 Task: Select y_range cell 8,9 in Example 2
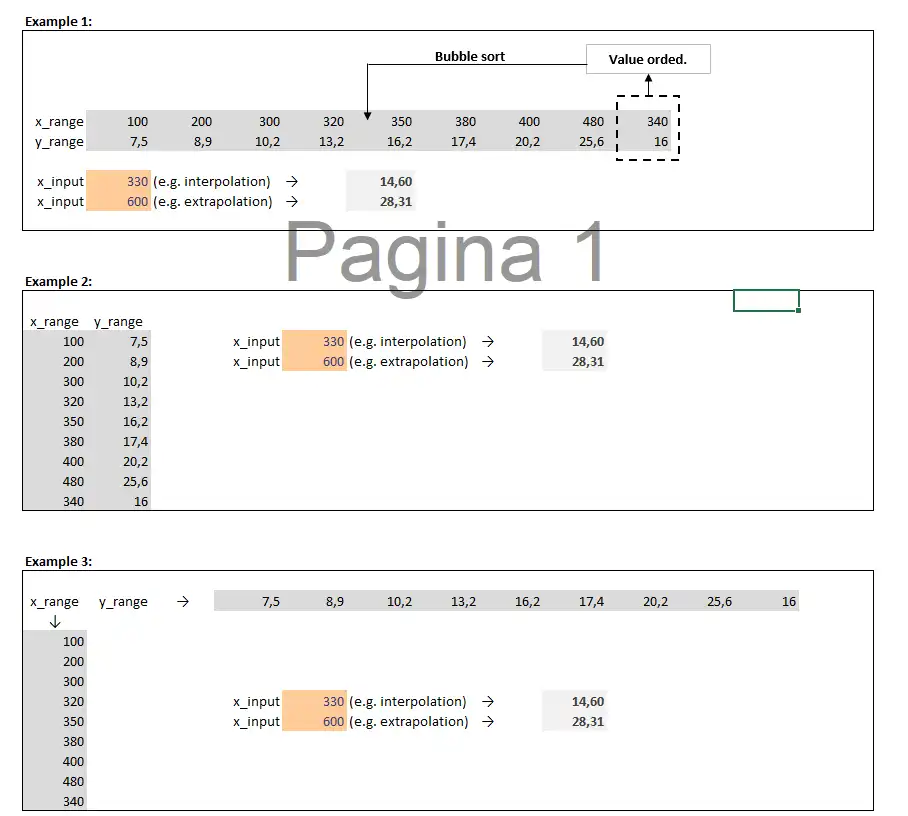(119, 361)
